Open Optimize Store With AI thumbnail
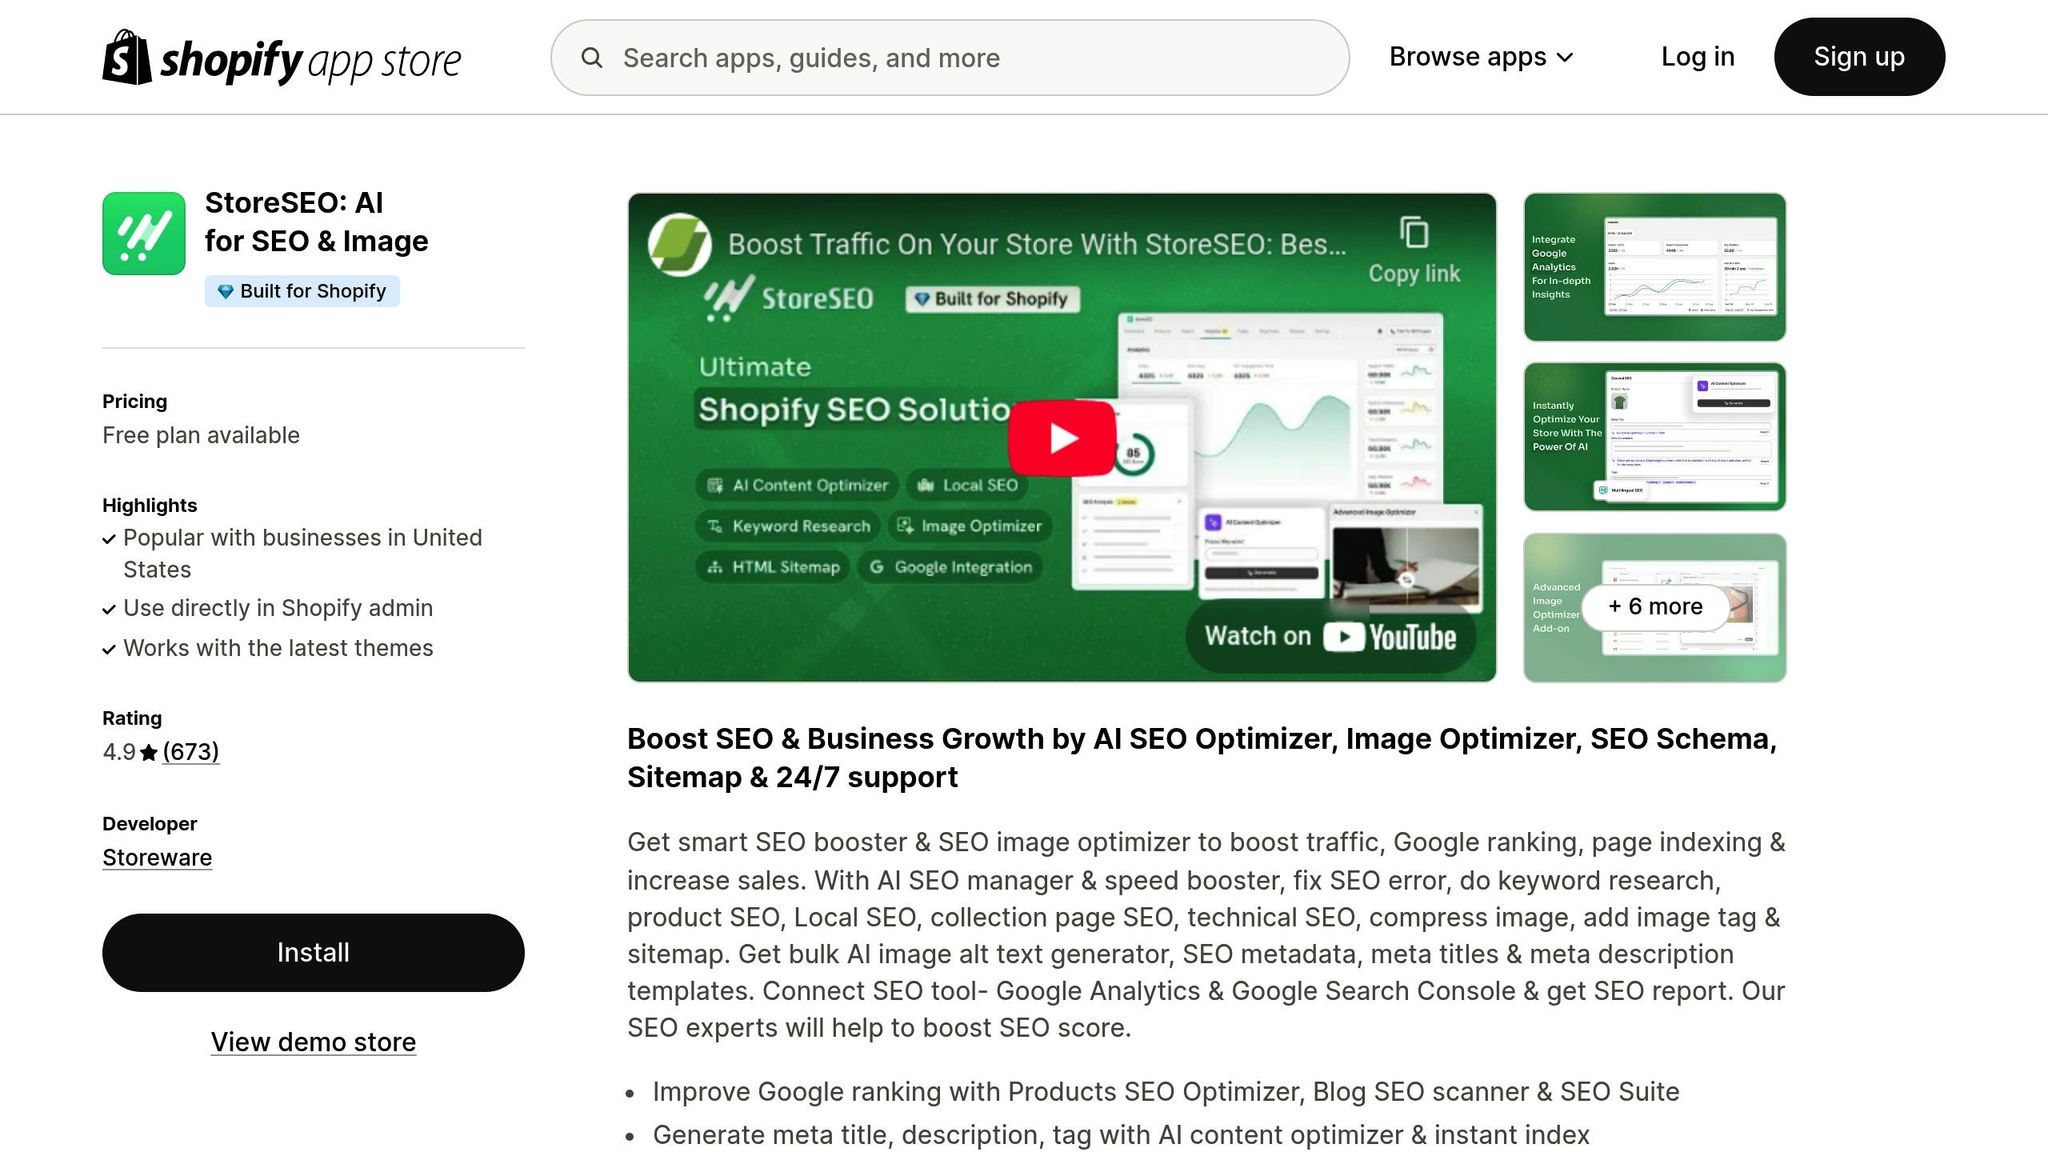Image resolution: width=2048 pixels, height=1152 pixels. tap(1654, 437)
